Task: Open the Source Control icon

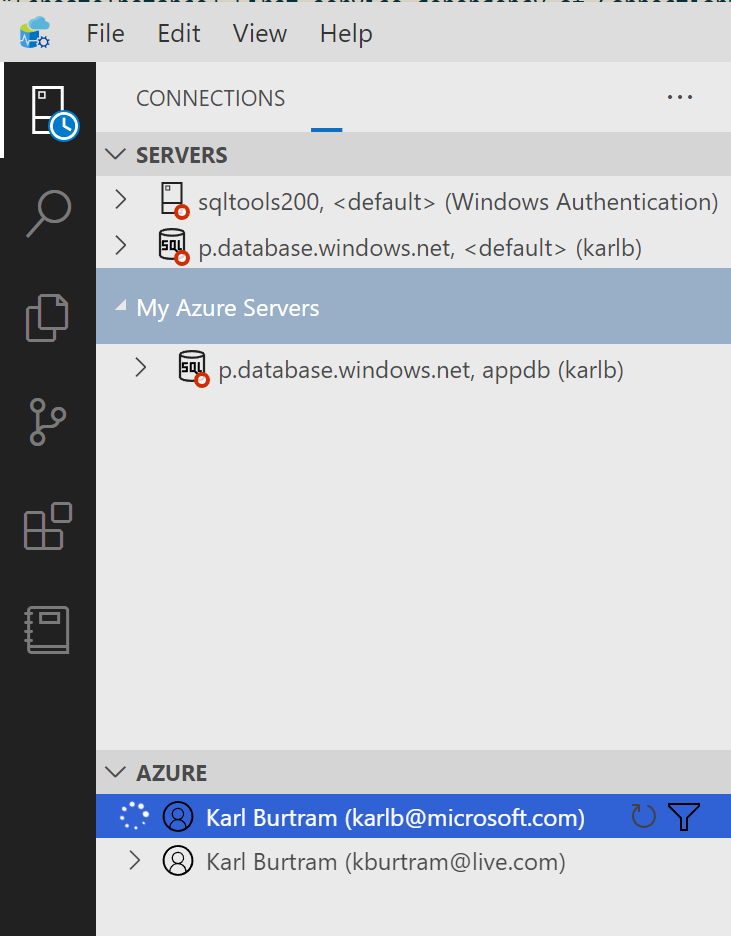Action: [47, 421]
